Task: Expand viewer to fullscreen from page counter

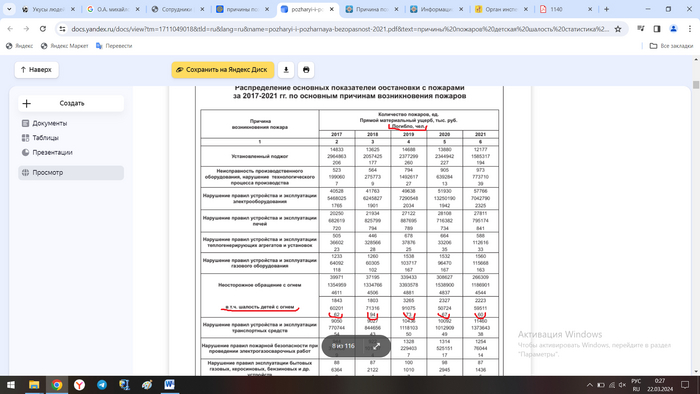Action: [x=376, y=346]
